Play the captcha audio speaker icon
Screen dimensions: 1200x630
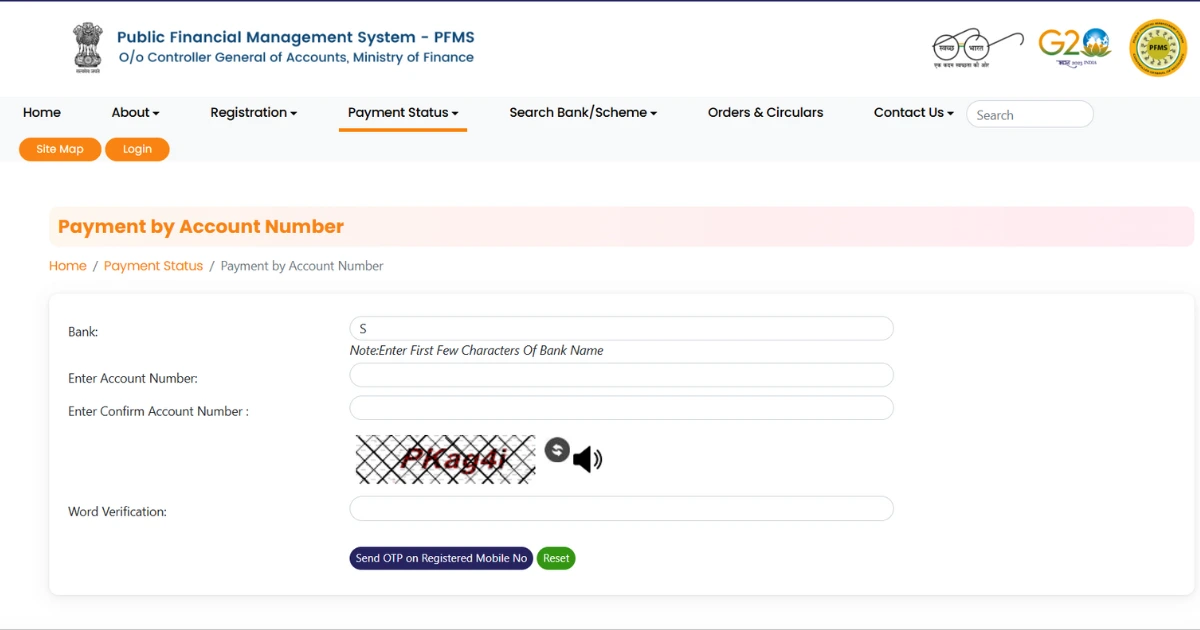pos(588,459)
